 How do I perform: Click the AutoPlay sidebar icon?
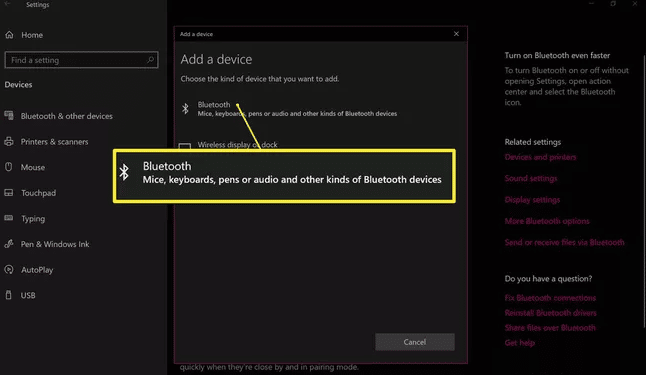[x=9, y=270]
